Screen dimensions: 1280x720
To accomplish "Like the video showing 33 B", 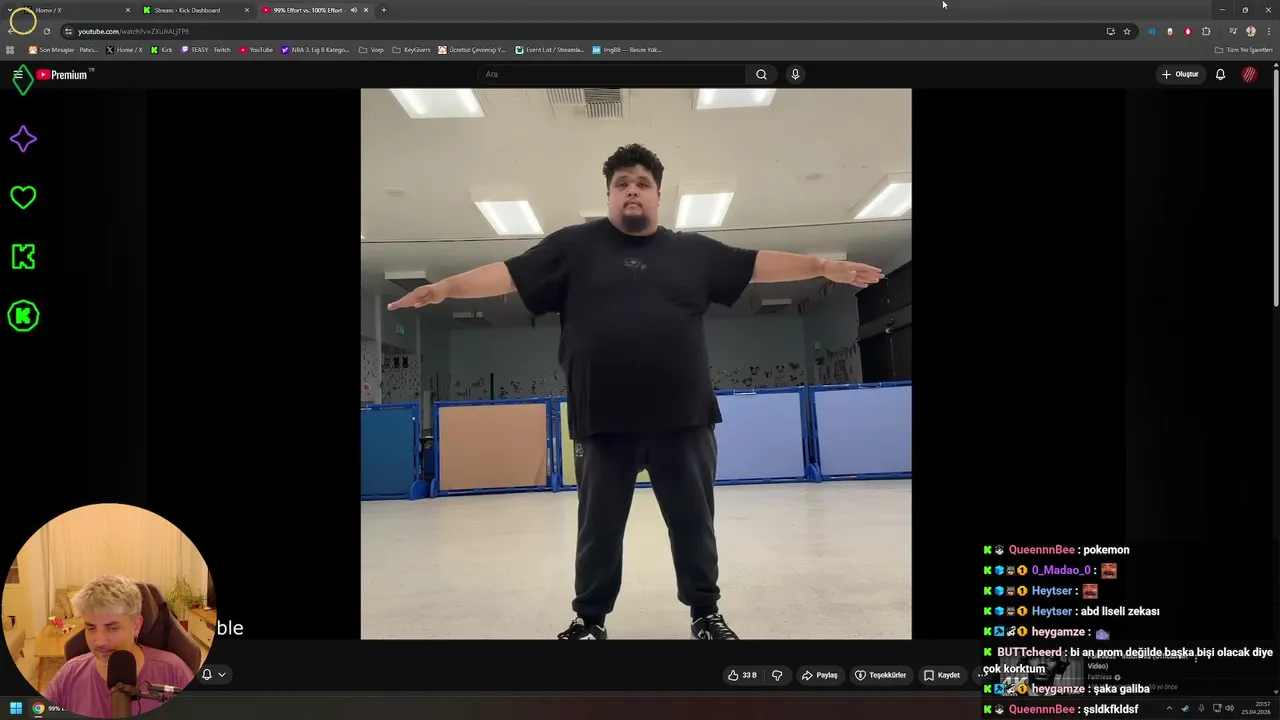I will [742, 675].
